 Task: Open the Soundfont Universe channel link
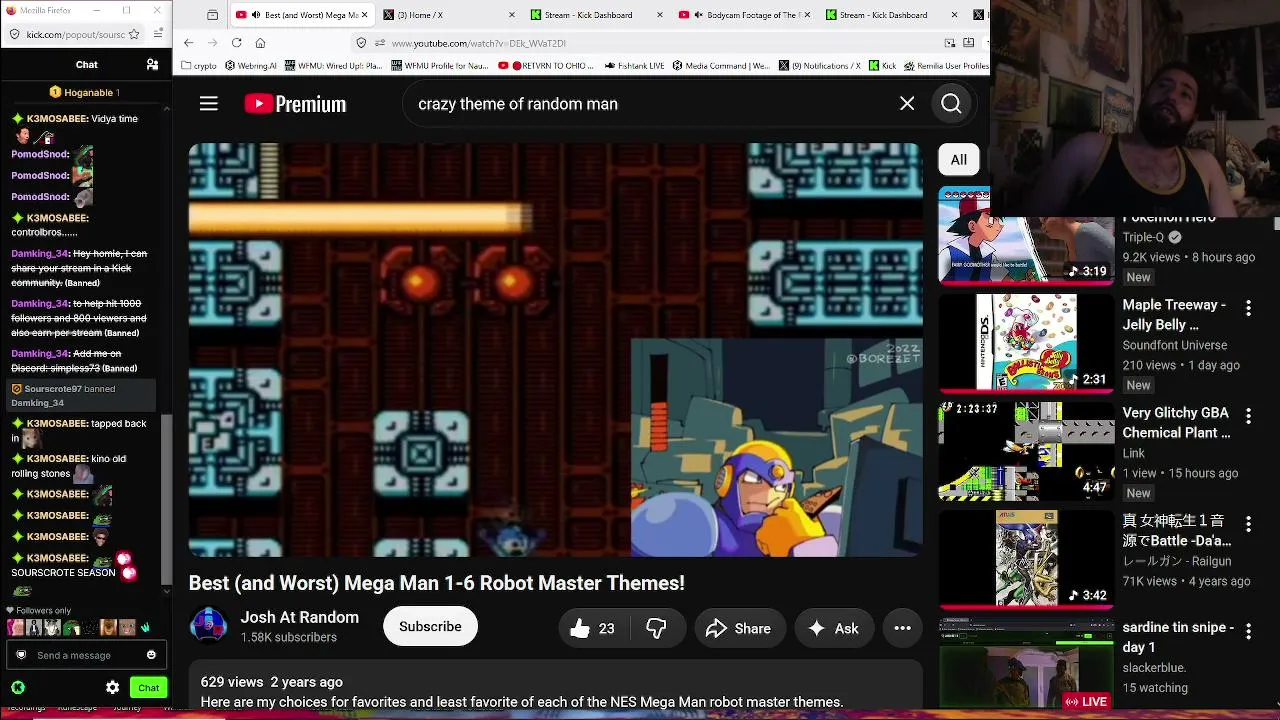[1175, 345]
